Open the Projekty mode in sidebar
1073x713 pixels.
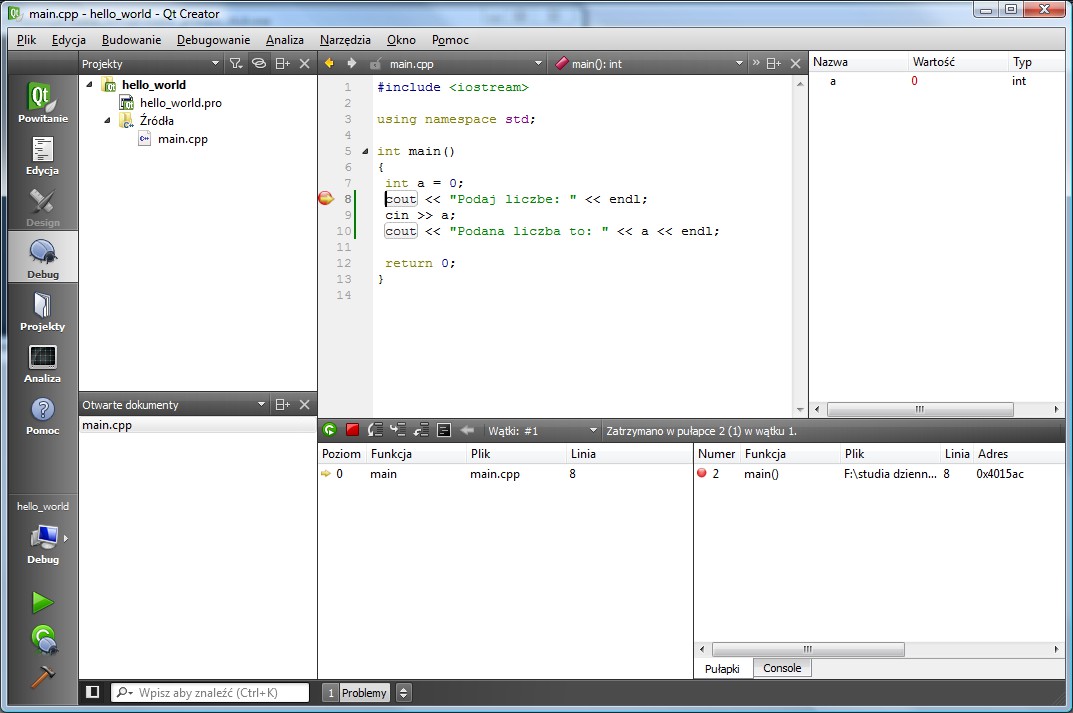42,310
